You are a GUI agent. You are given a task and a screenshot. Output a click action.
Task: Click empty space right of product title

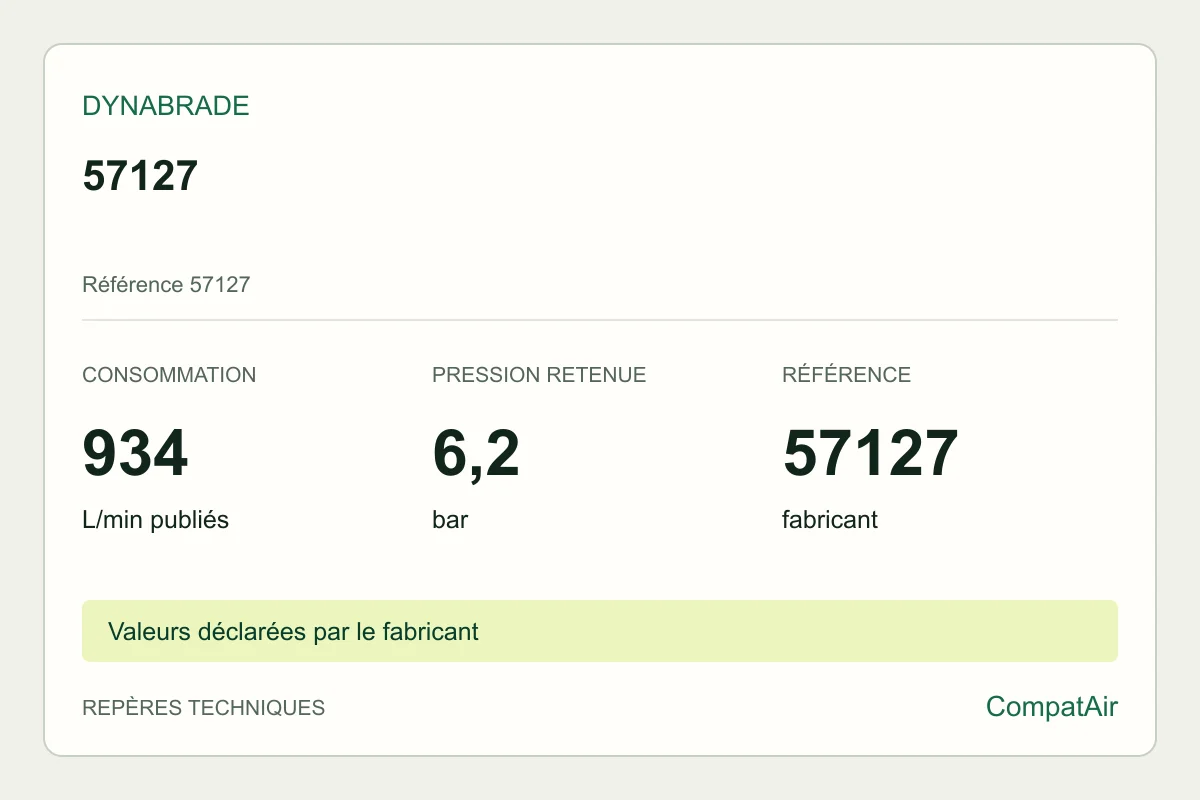[x=650, y=176]
